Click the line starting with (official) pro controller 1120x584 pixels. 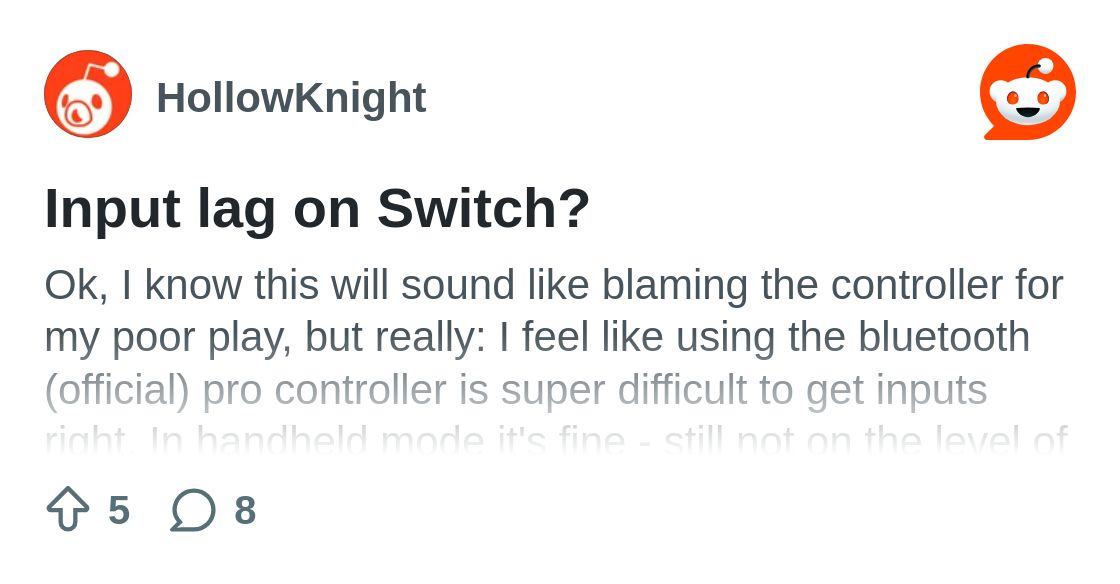(x=516, y=391)
